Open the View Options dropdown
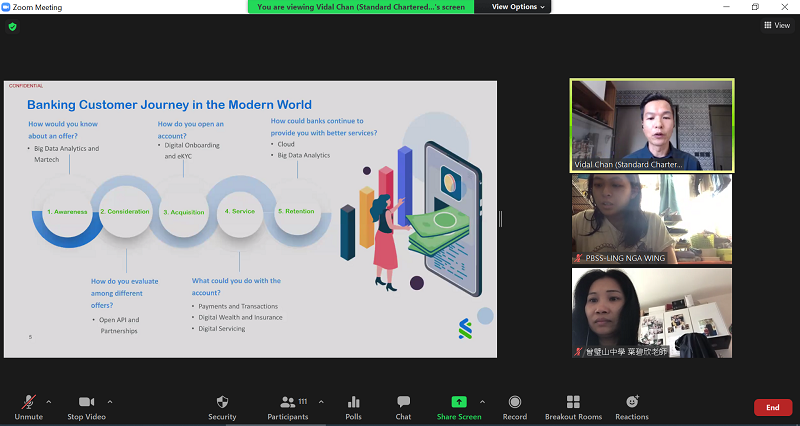This screenshot has height=426, width=800. coord(519,7)
